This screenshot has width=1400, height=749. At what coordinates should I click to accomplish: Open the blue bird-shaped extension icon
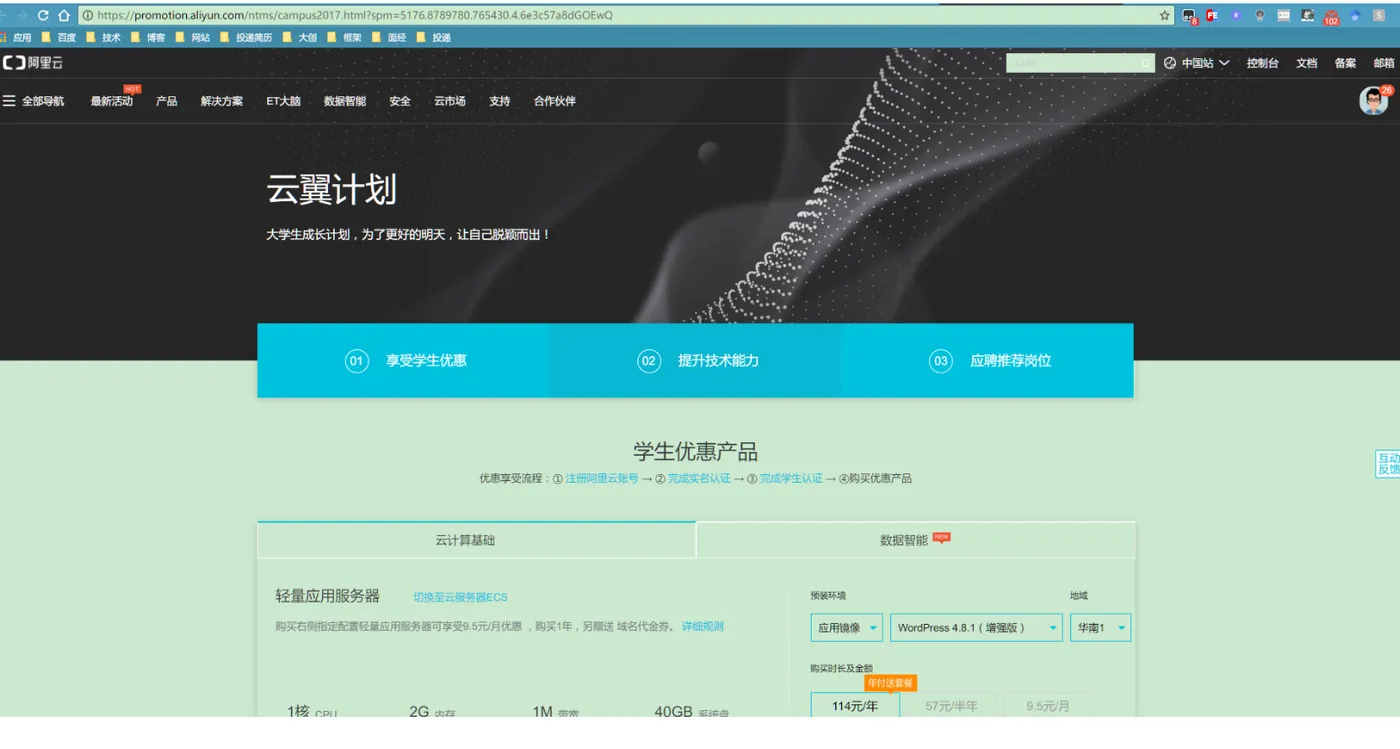[1356, 16]
